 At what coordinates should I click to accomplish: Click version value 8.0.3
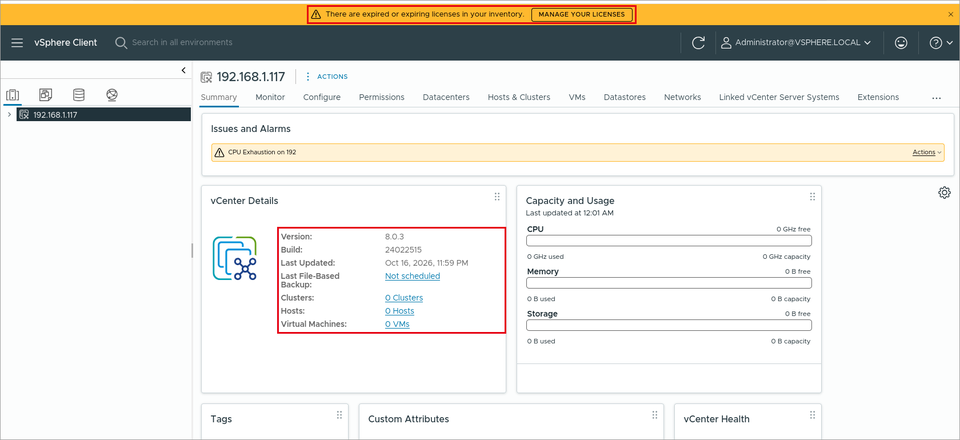pyautogui.click(x=394, y=237)
